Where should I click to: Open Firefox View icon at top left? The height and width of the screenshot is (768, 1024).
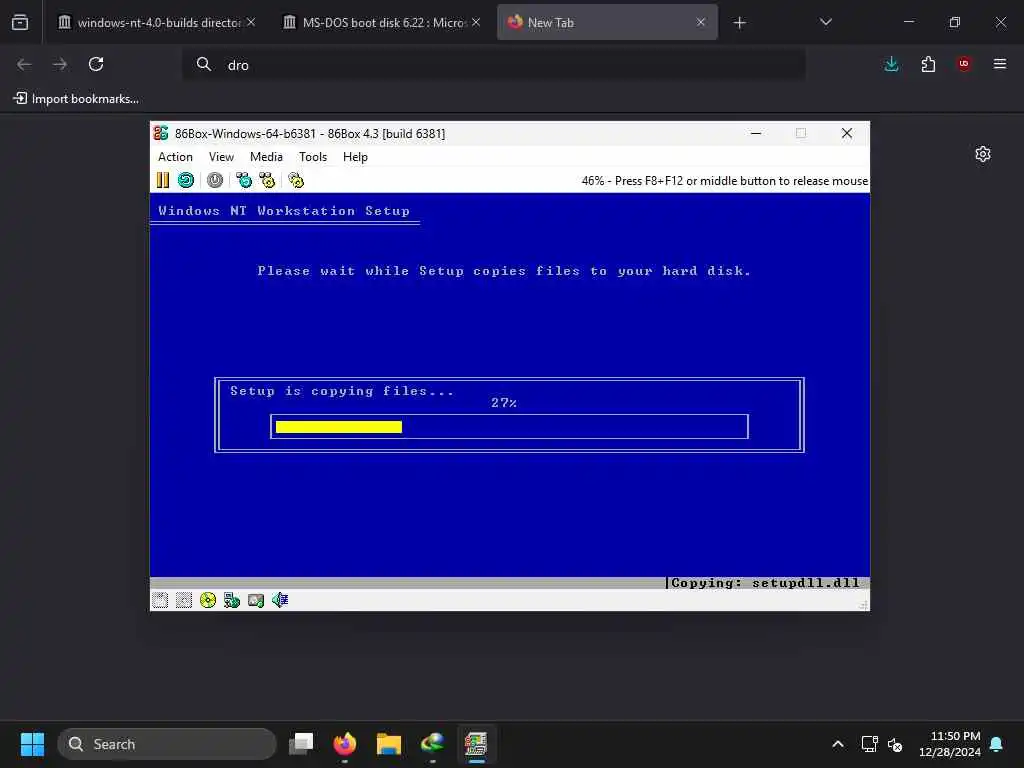click(x=20, y=22)
